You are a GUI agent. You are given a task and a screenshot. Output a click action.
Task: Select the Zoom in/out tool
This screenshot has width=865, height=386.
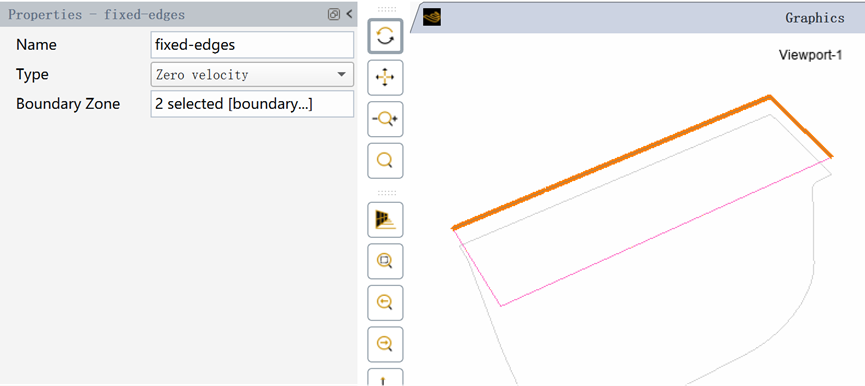[385, 119]
